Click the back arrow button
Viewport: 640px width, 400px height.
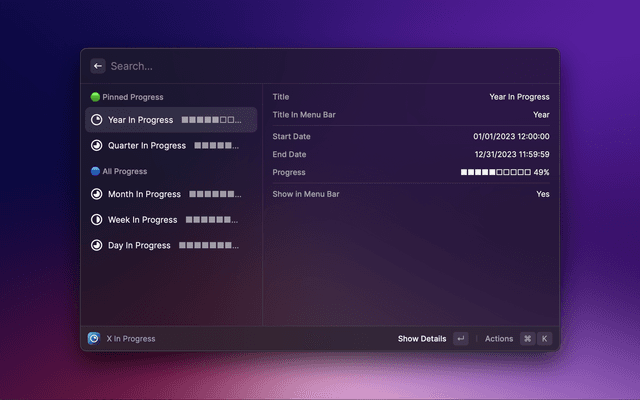(x=98, y=66)
